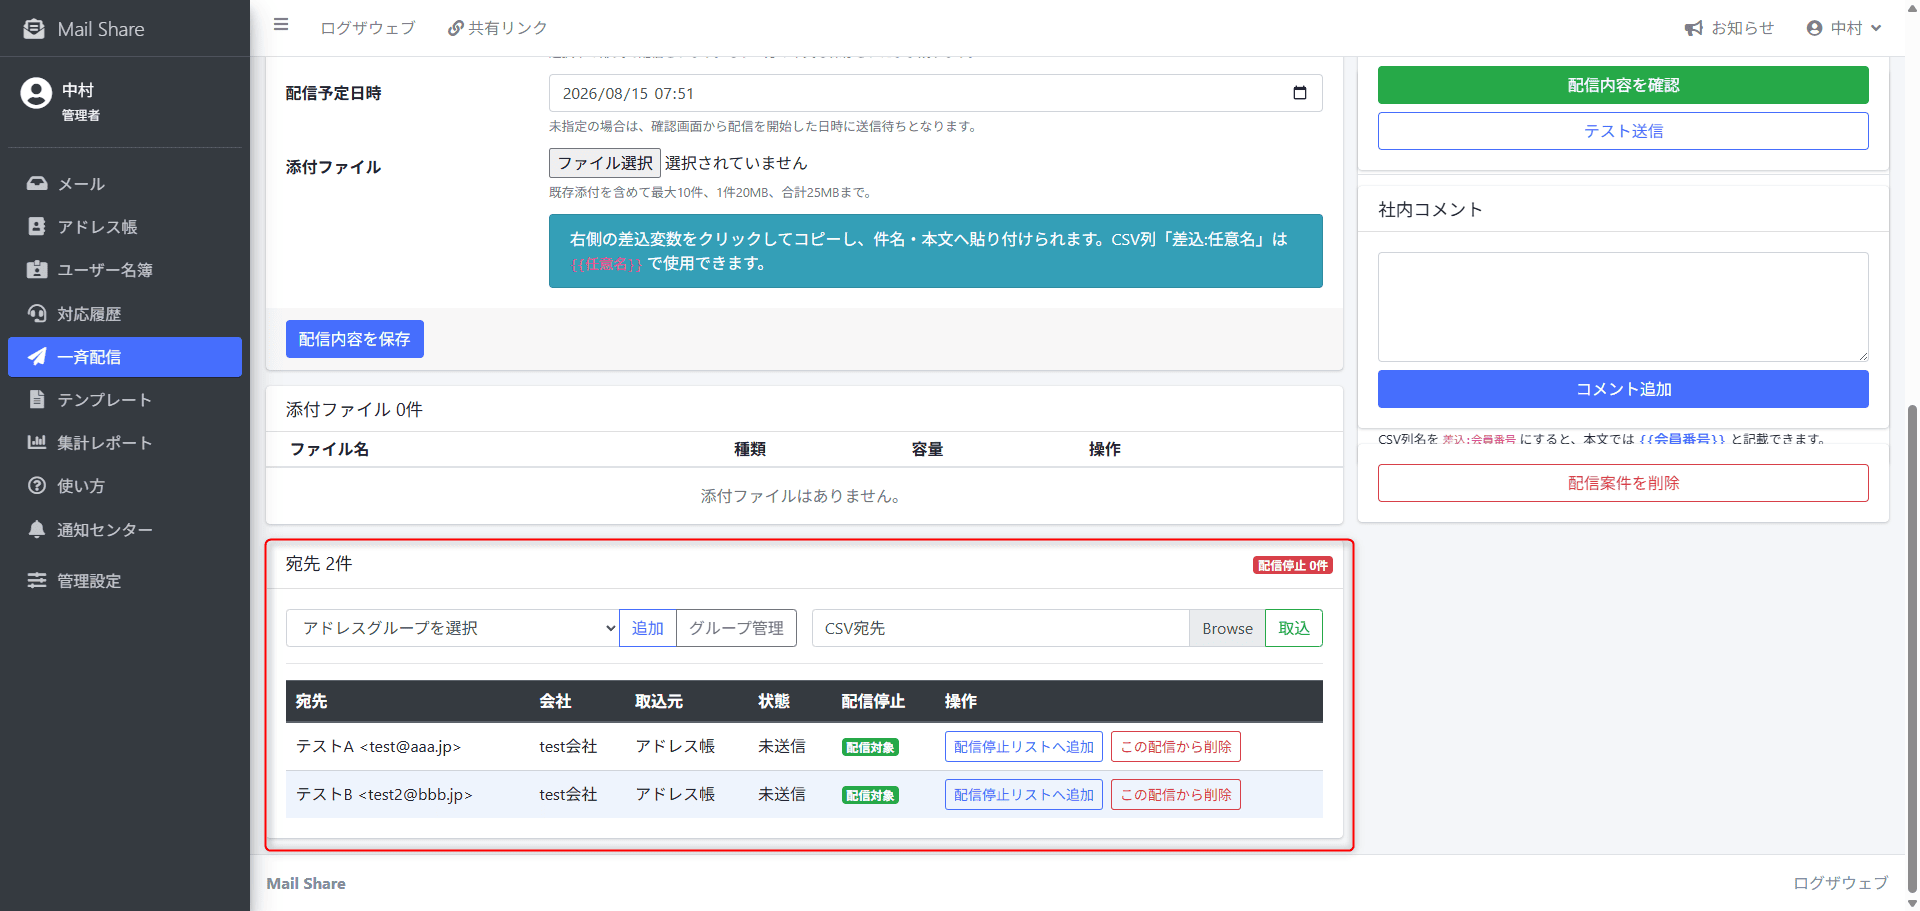This screenshot has width=1920, height=911.
Task: Click the 共有リンク chain link icon
Action: pyautogui.click(x=455, y=28)
